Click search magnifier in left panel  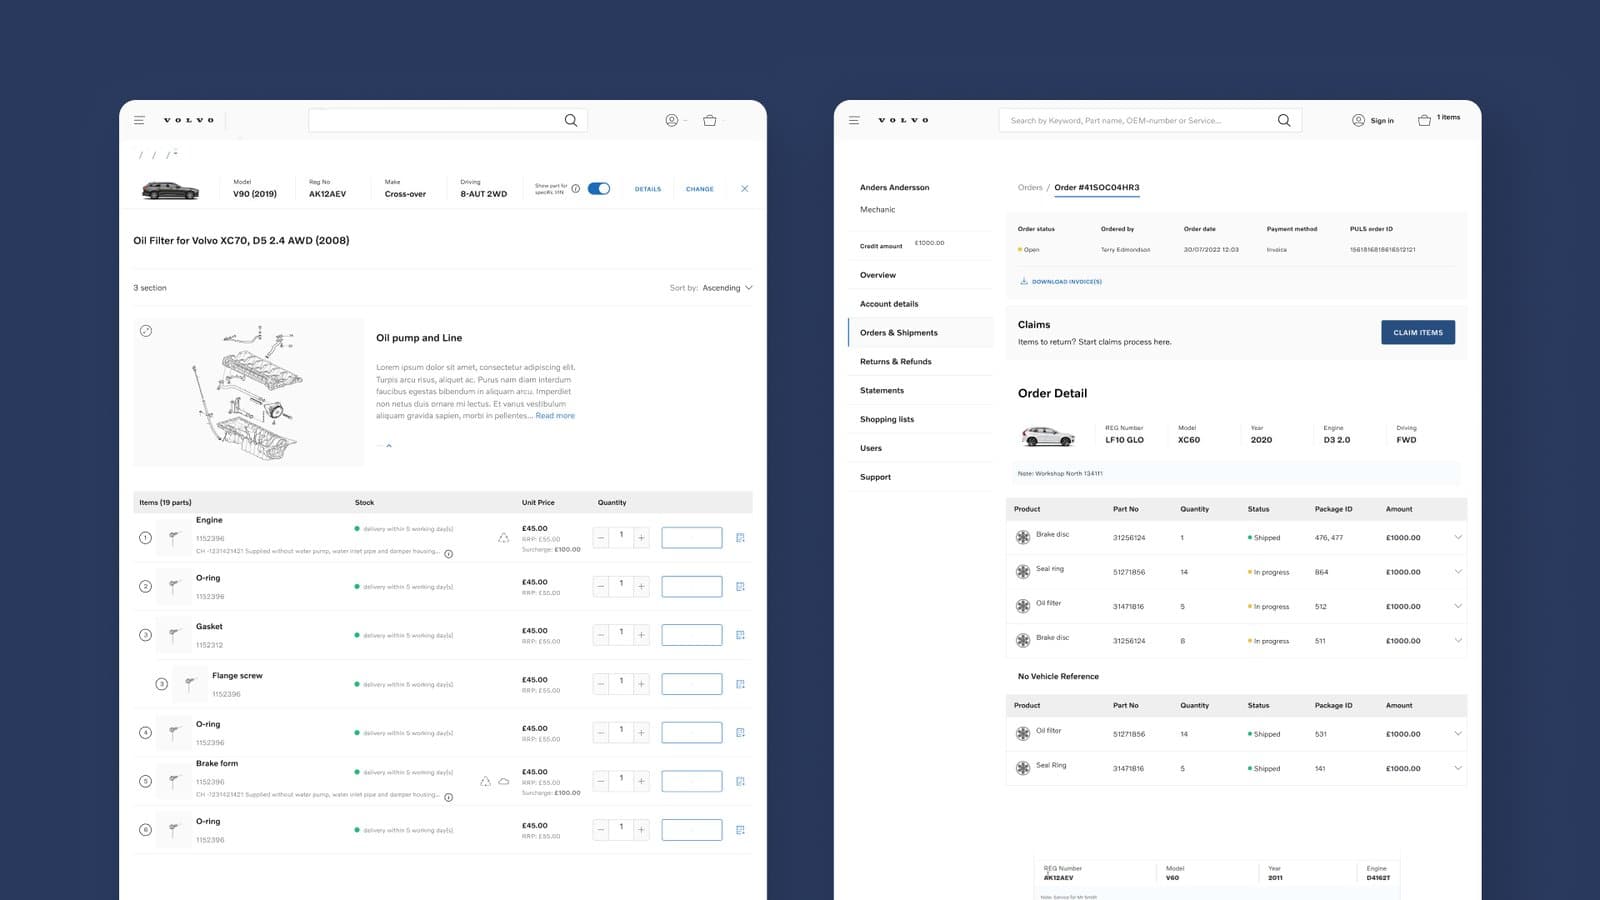pos(571,120)
